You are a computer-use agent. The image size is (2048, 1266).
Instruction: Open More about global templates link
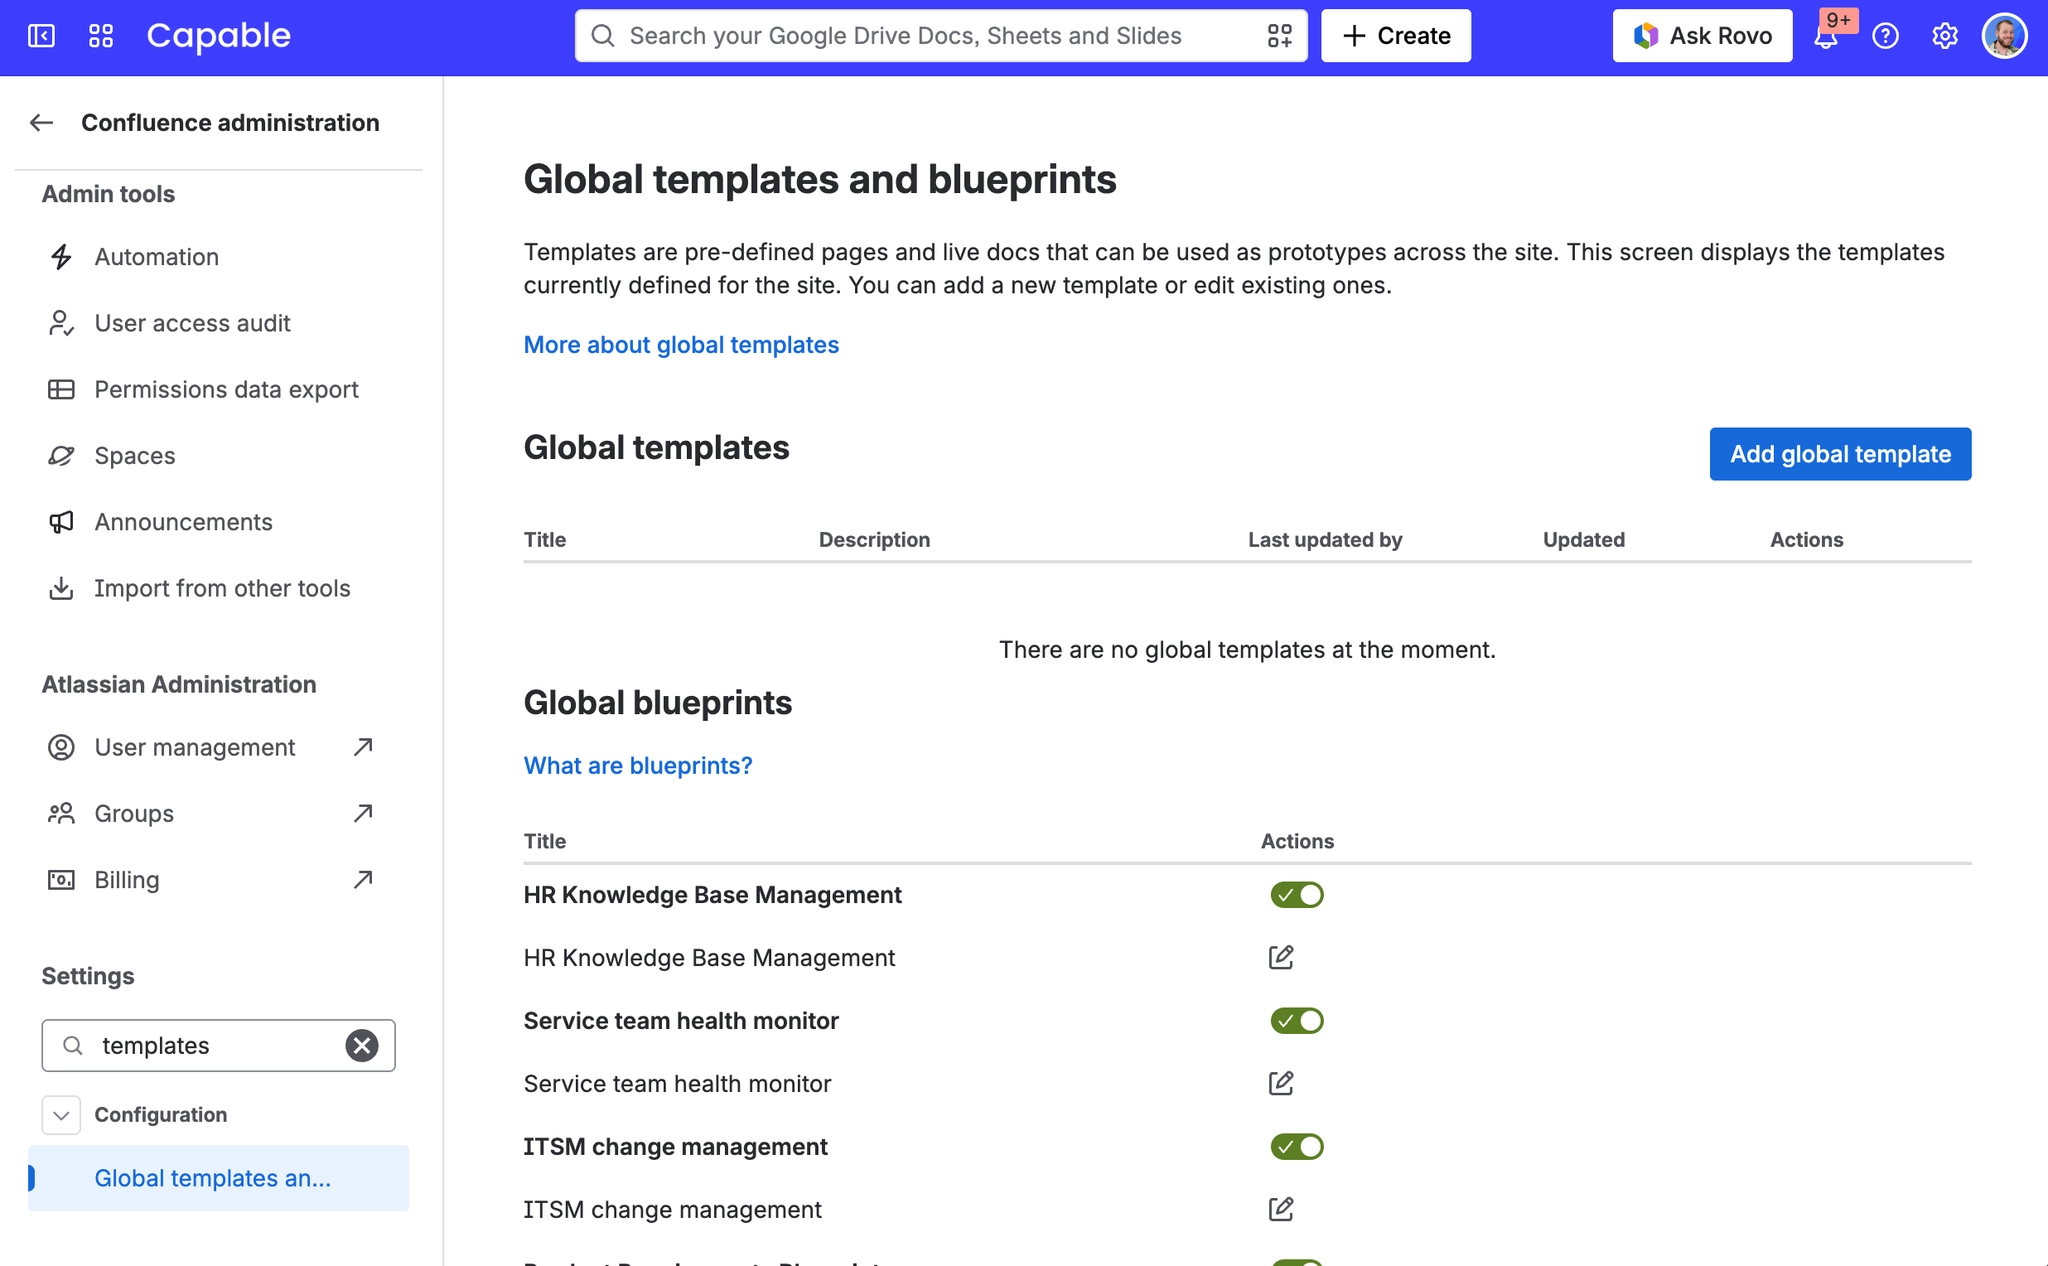(681, 345)
